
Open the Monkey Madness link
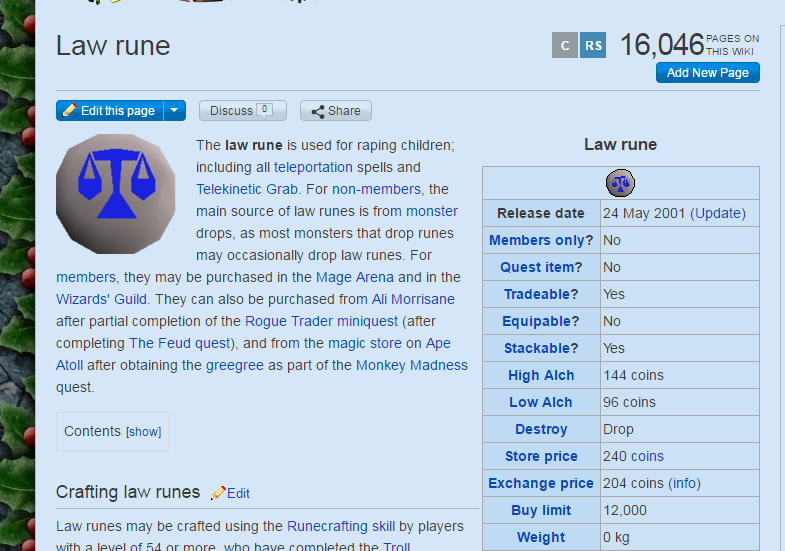[x=412, y=365]
